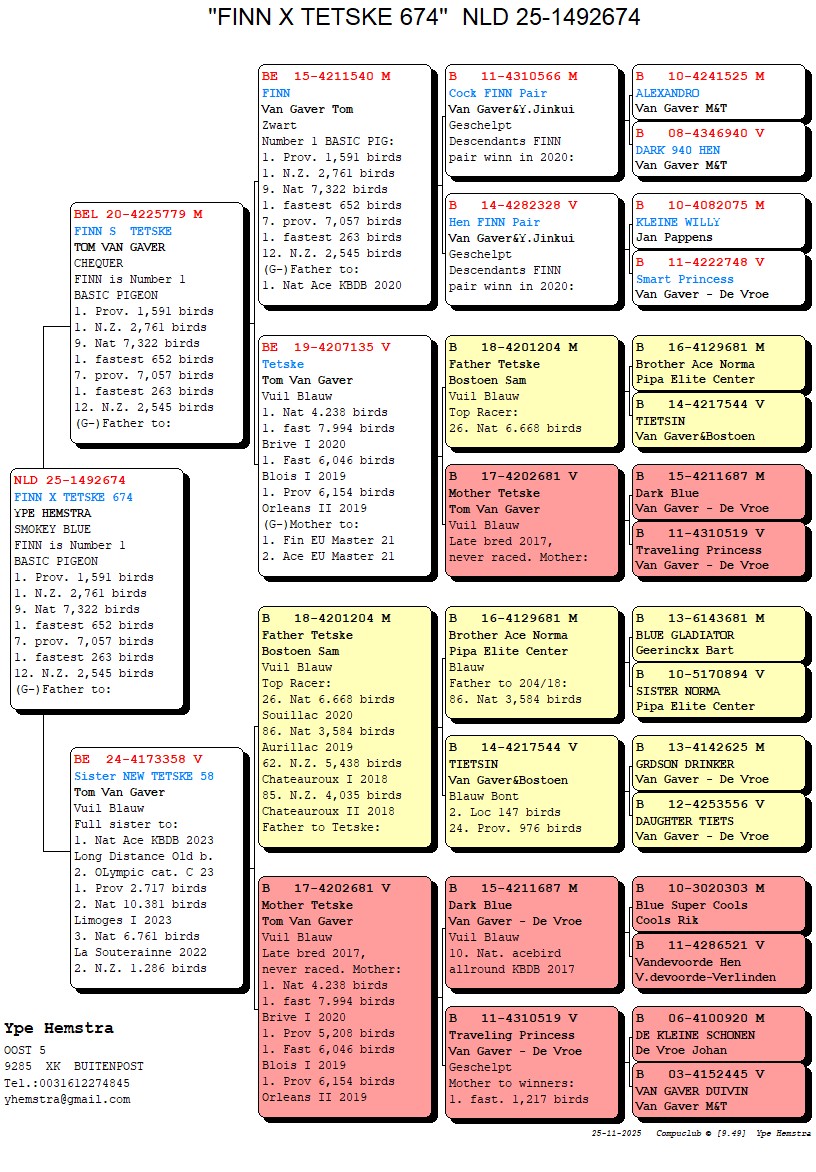Select the pedigree title heading at top
The width and height of the screenshot is (816, 1172).
click(424, 17)
